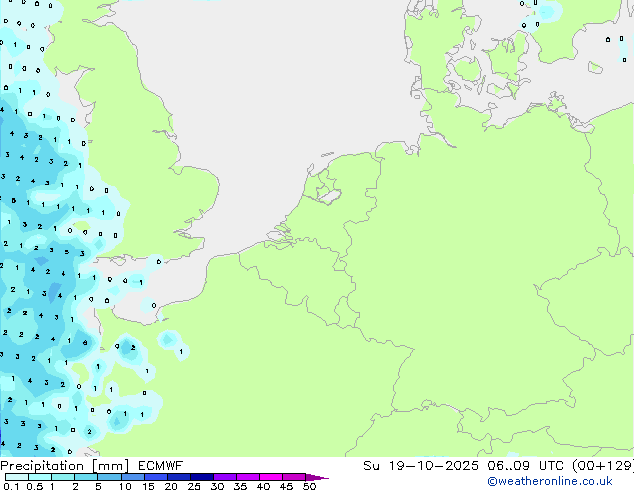
Task: Select the legend value '35'
Action: pyautogui.click(x=240, y=486)
